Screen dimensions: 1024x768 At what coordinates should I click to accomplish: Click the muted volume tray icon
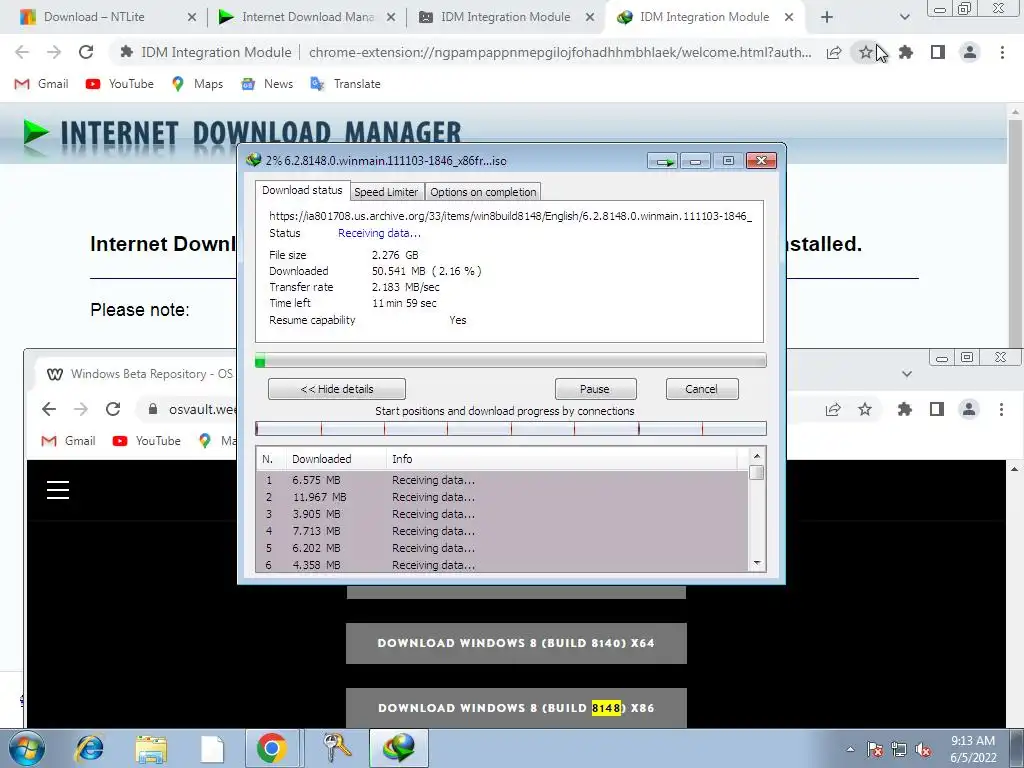tap(923, 750)
